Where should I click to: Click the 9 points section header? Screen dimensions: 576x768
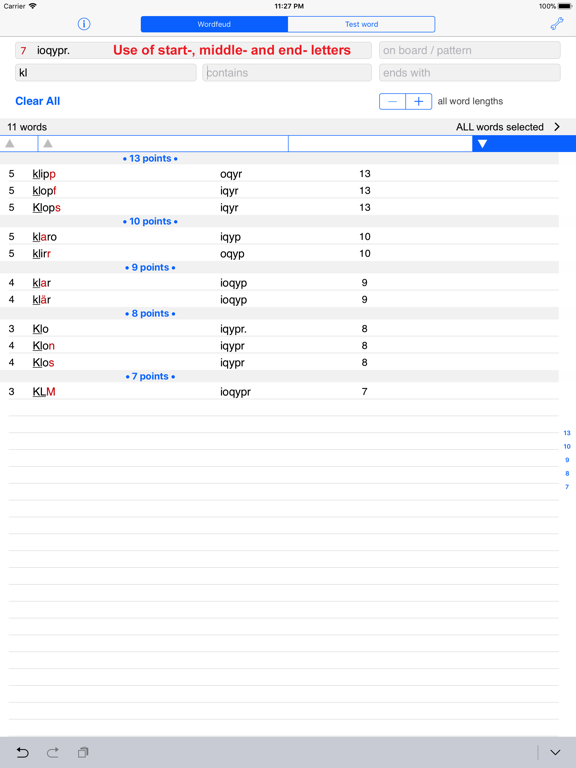coord(150,267)
